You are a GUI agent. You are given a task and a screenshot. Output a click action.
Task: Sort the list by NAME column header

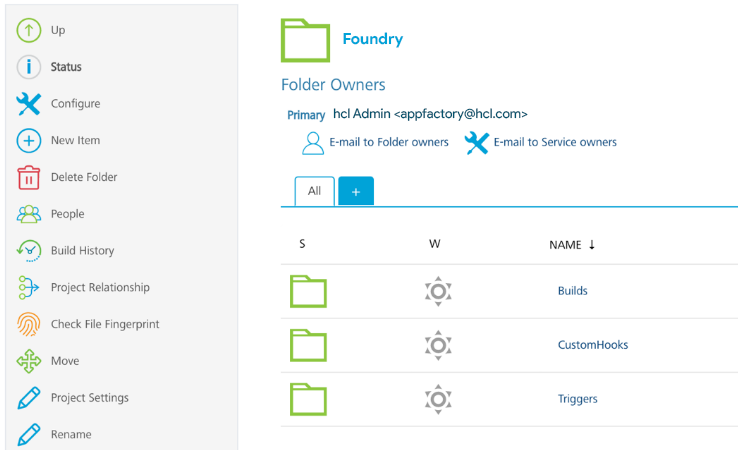(566, 245)
